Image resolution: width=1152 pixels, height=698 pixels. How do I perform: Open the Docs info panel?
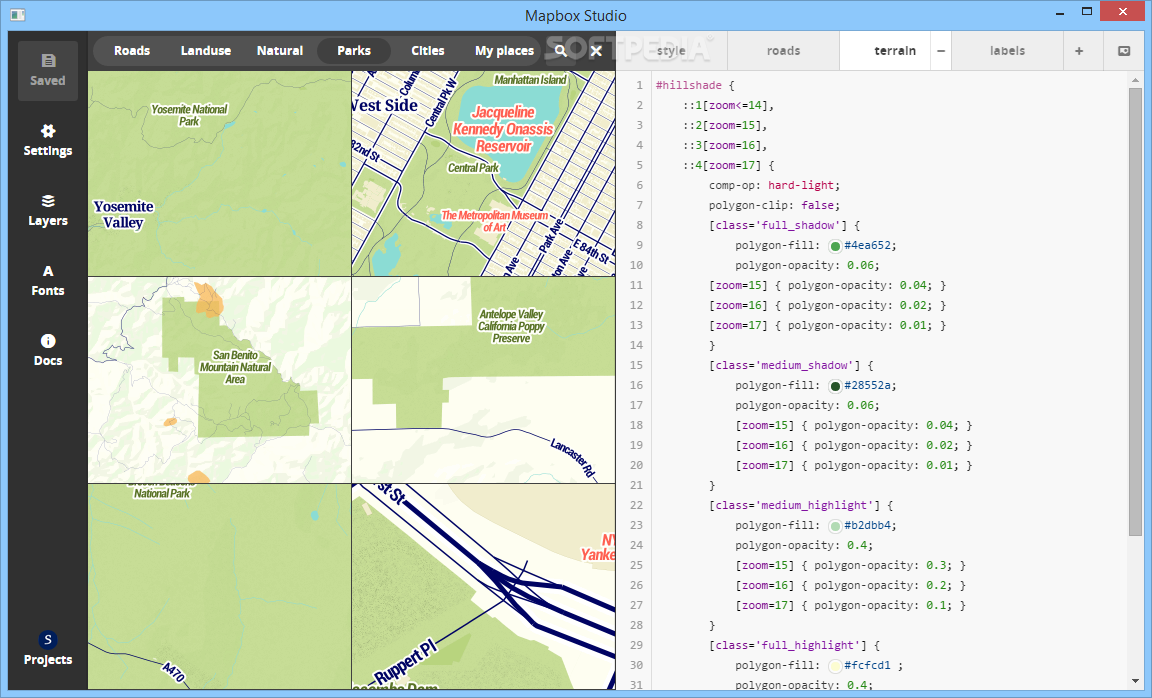[48, 350]
